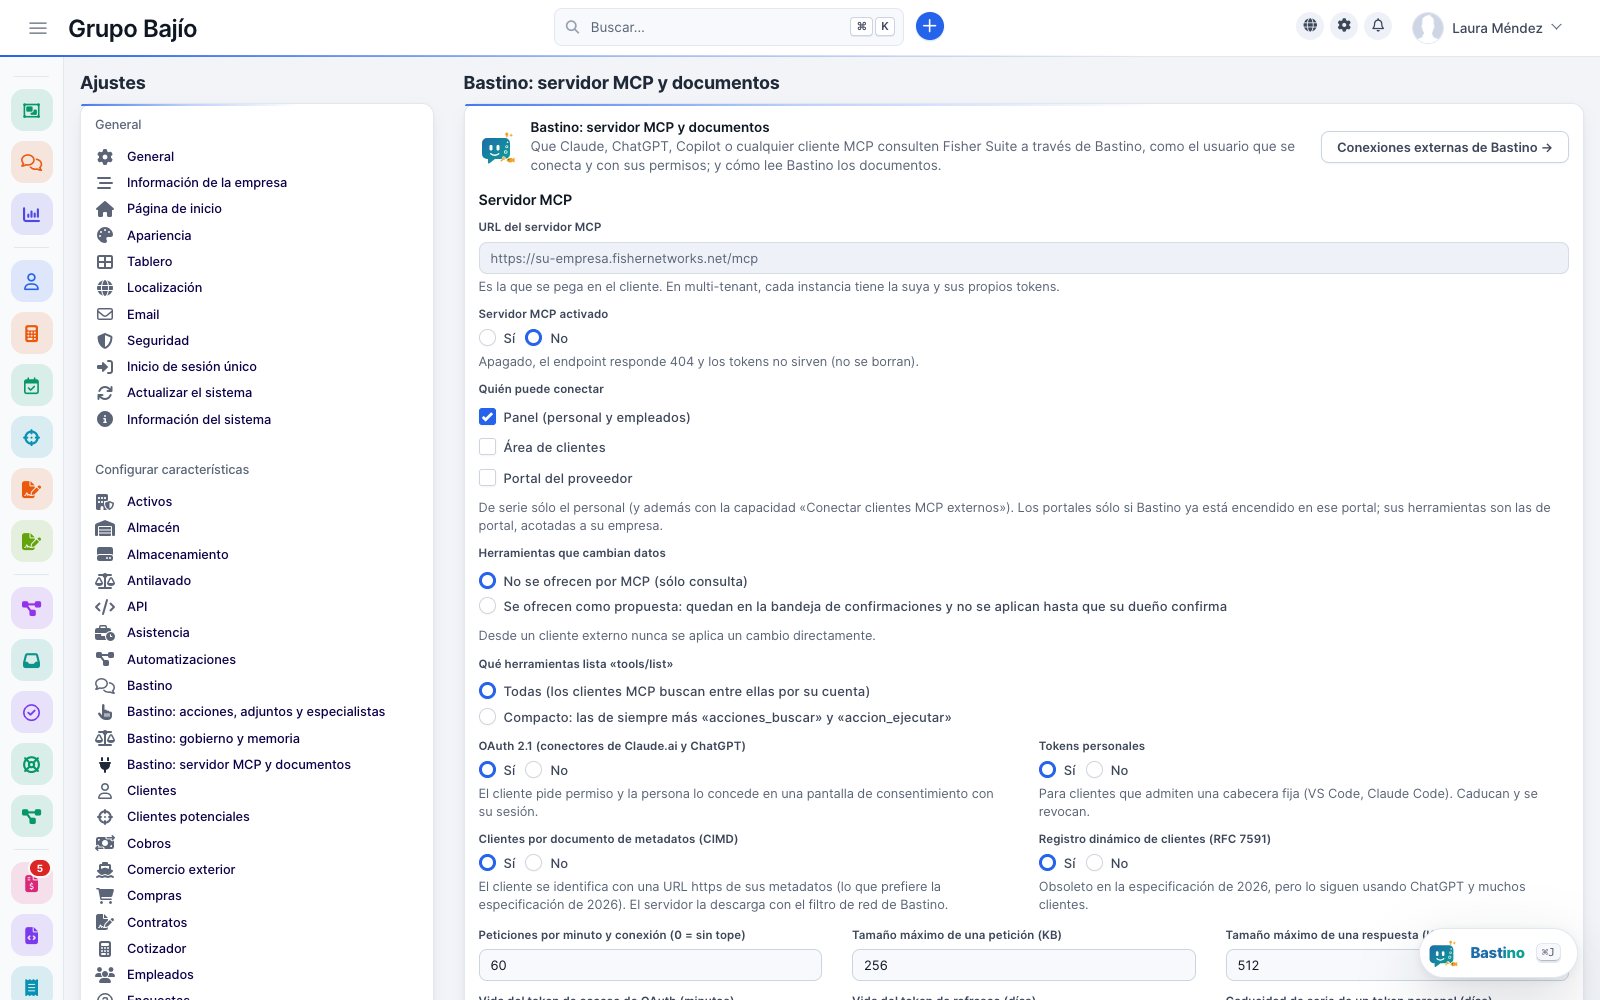Open Clientes potenciales settings
The image size is (1600, 1000).
pos(188,816)
